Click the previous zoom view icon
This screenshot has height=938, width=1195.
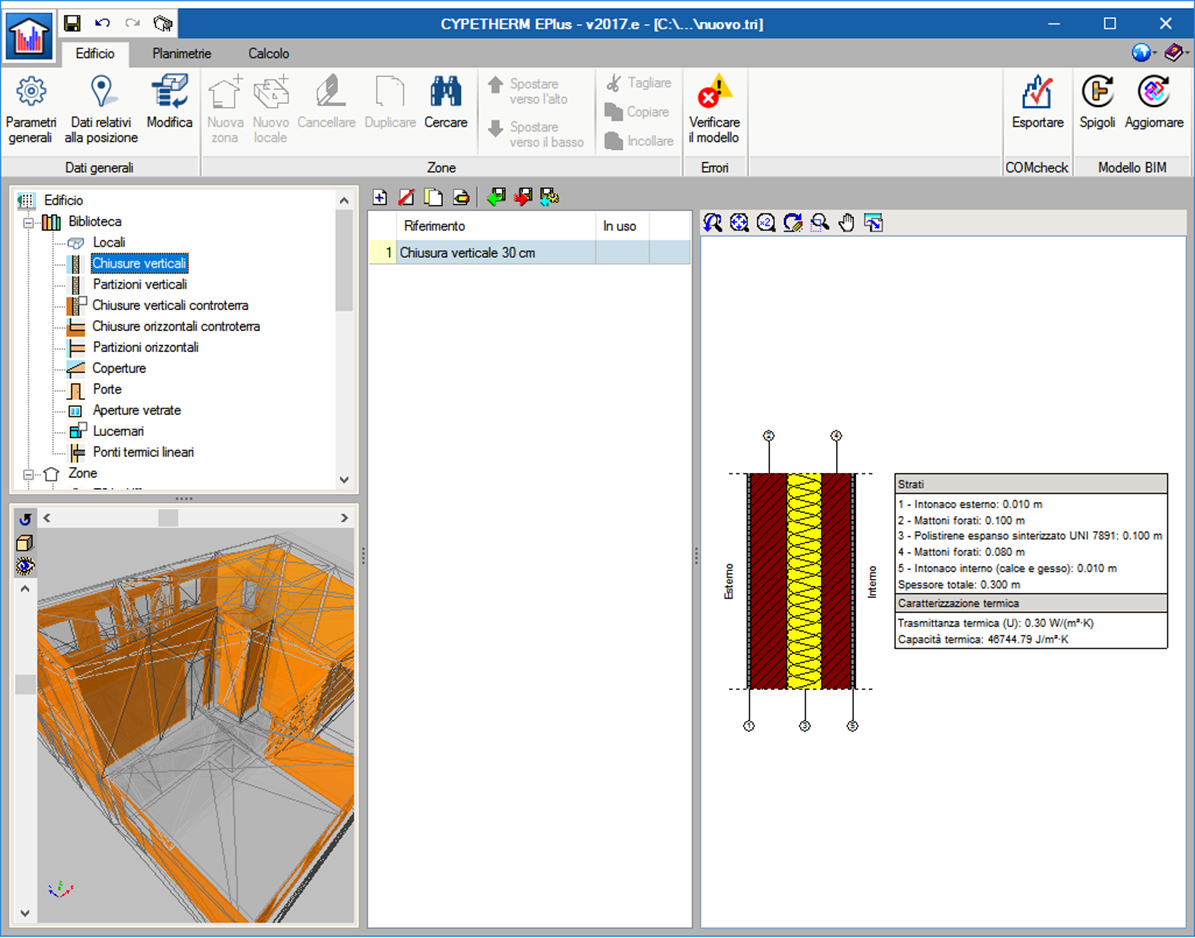713,222
